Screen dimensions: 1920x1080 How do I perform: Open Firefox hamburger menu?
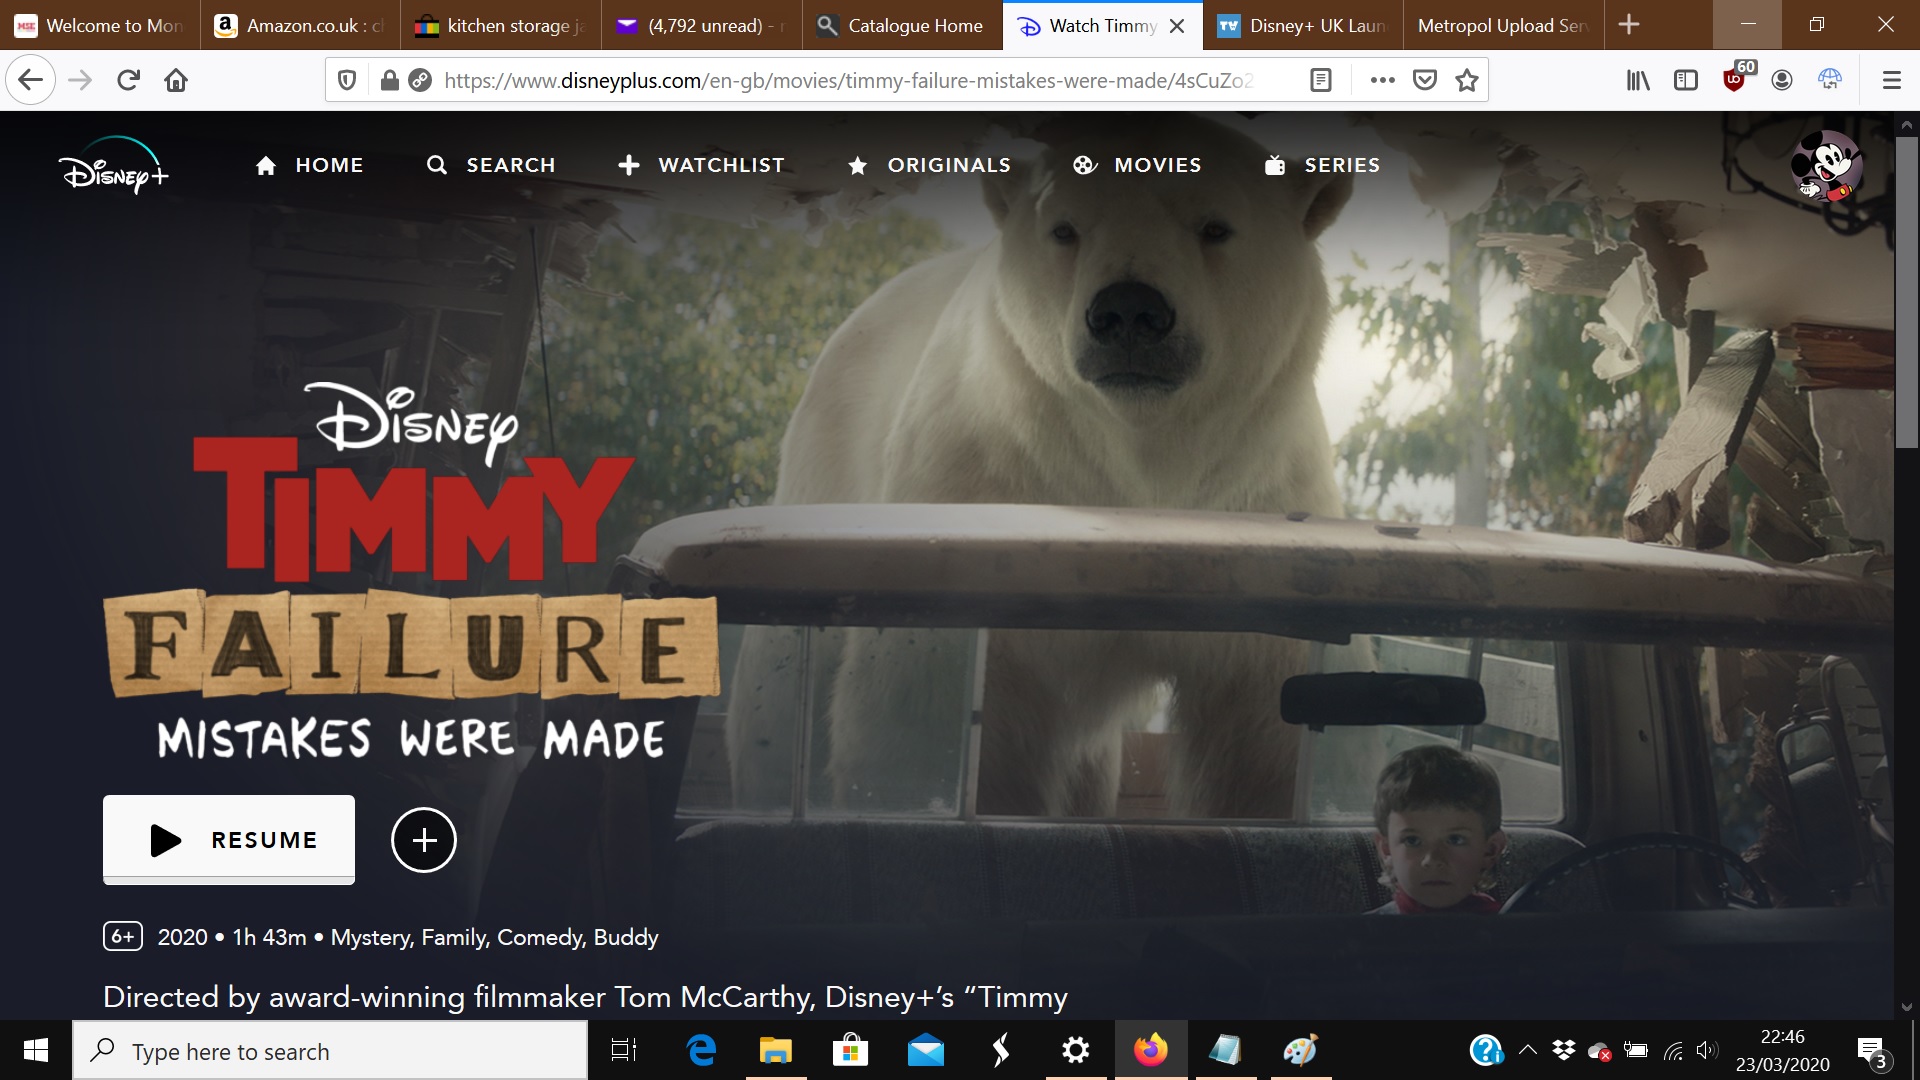pos(1891,80)
